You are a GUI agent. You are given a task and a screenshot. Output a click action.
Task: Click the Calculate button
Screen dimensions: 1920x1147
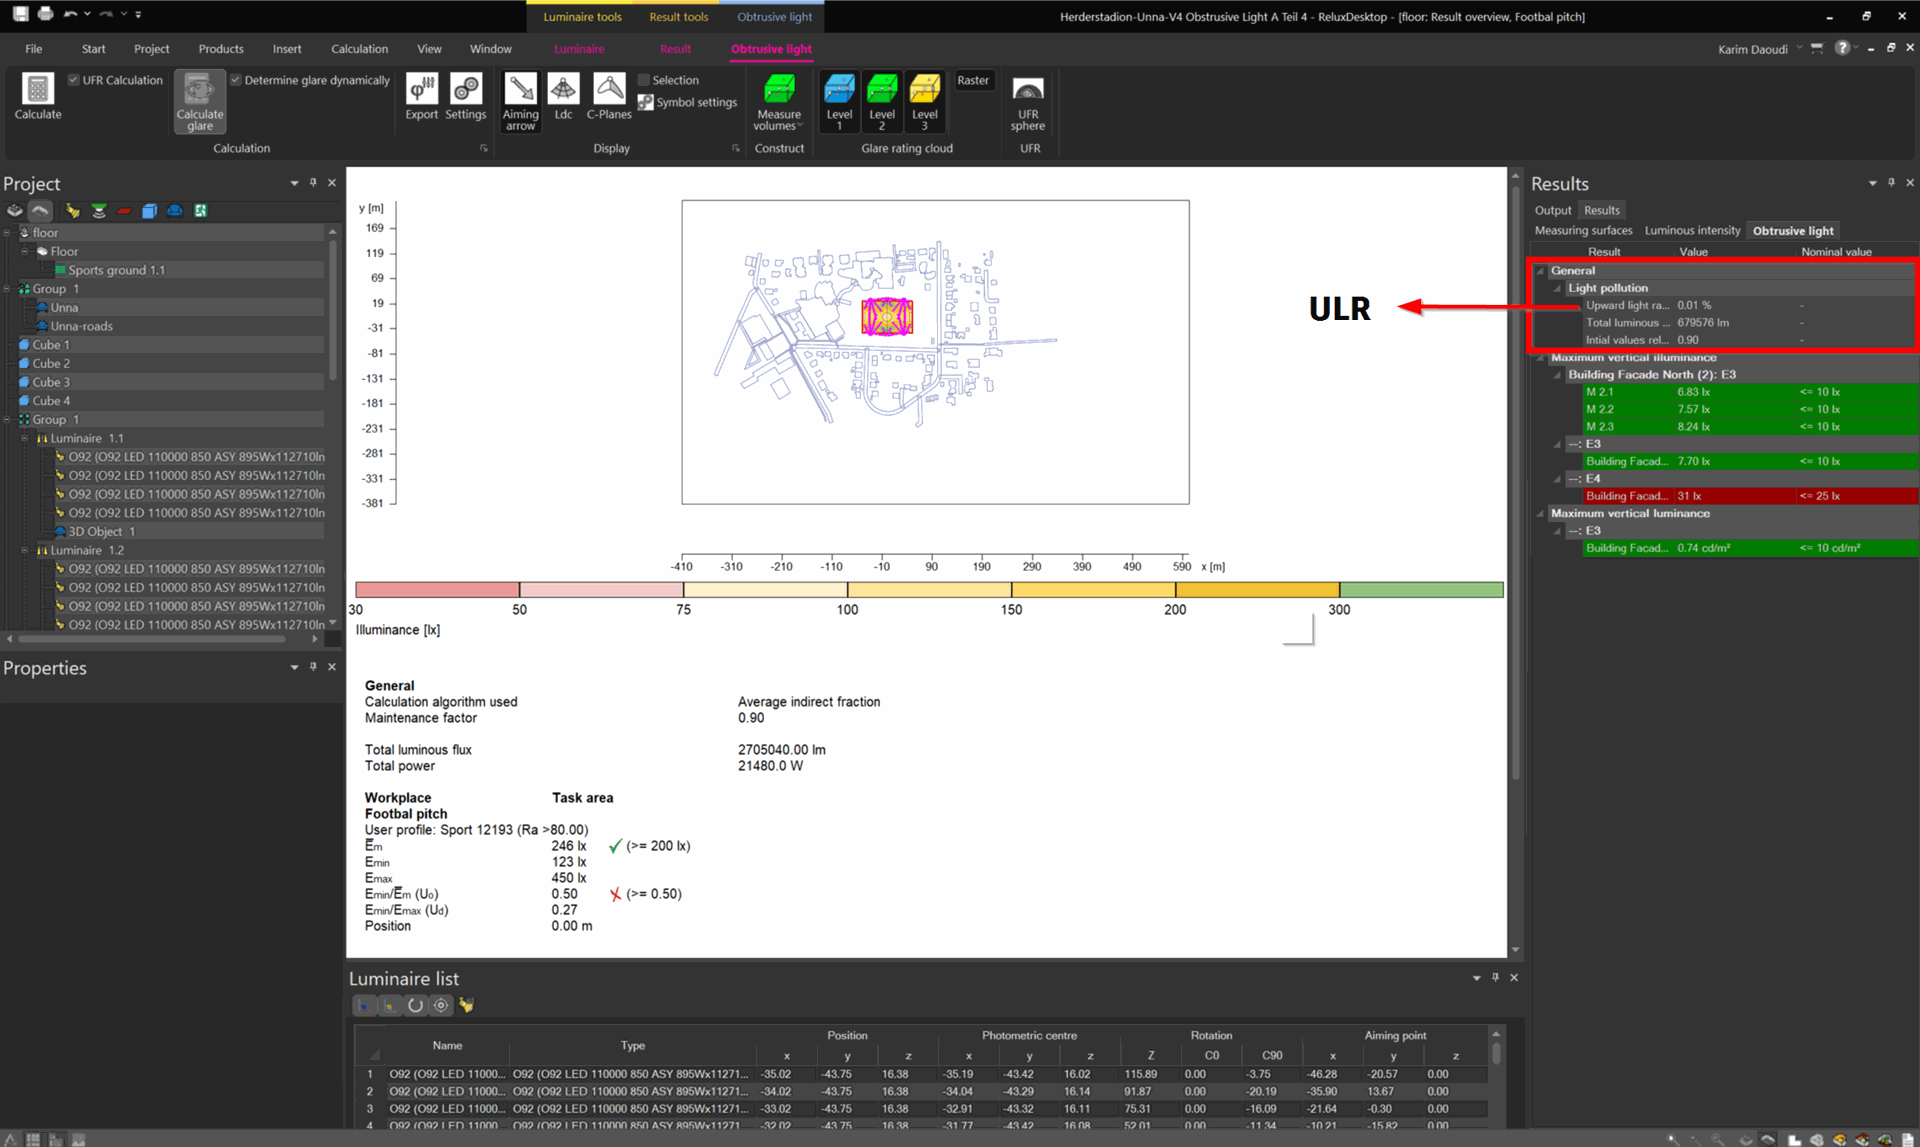[37, 95]
